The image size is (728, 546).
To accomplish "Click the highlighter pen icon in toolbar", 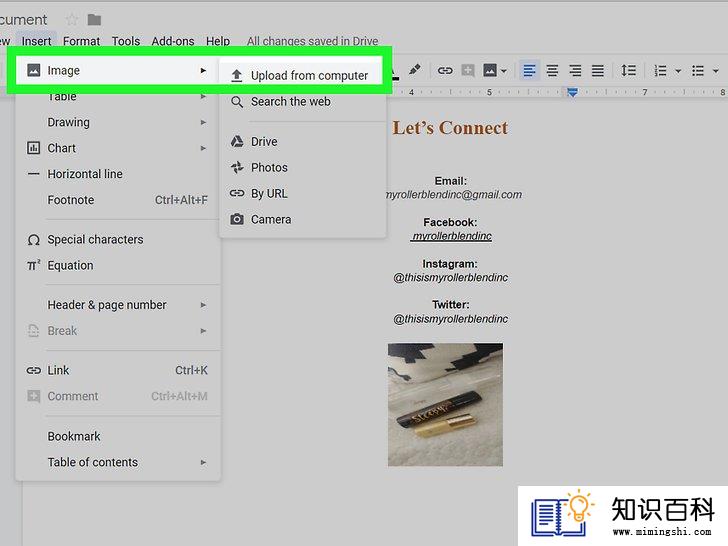I will click(414, 70).
